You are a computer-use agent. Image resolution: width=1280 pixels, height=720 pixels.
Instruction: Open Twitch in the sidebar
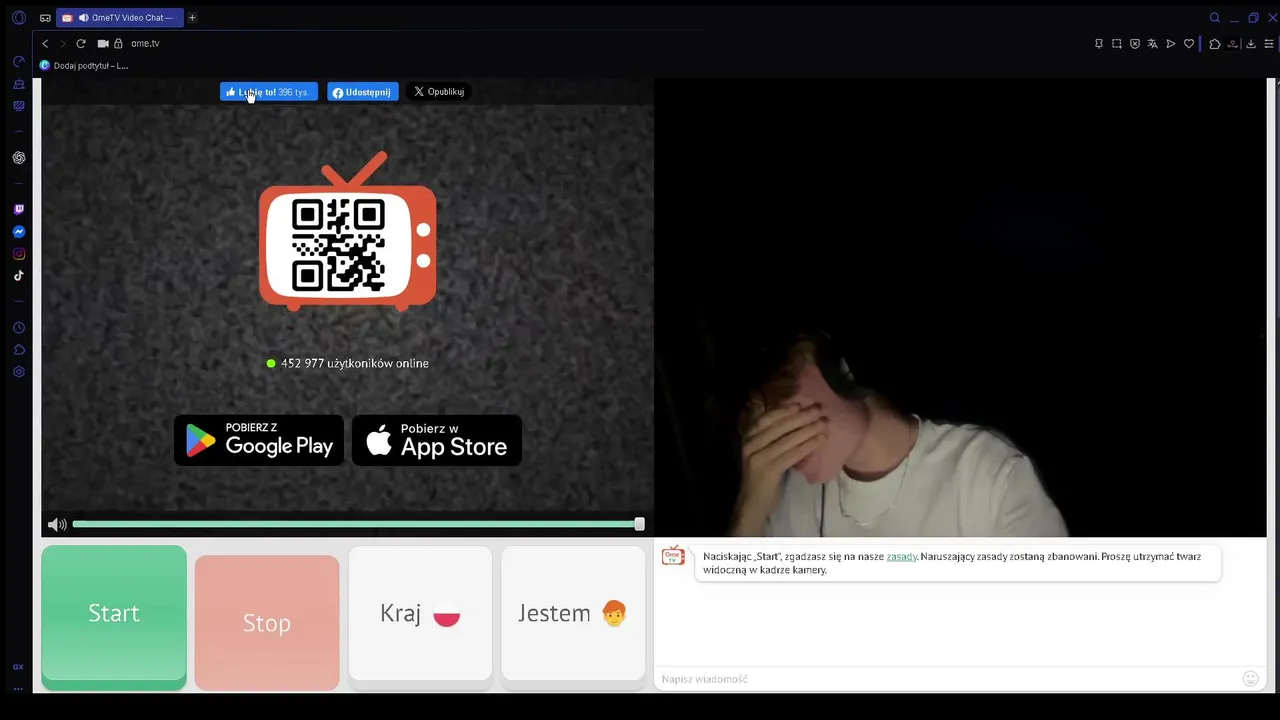(x=19, y=210)
